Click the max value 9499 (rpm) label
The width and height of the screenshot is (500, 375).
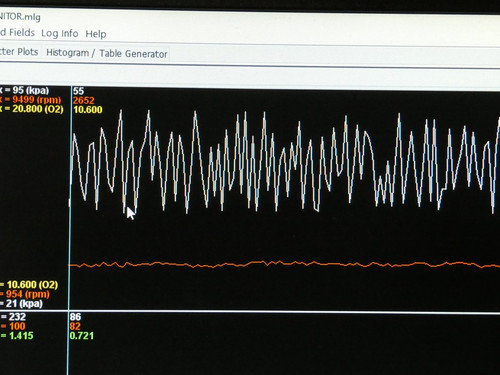pos(31,100)
